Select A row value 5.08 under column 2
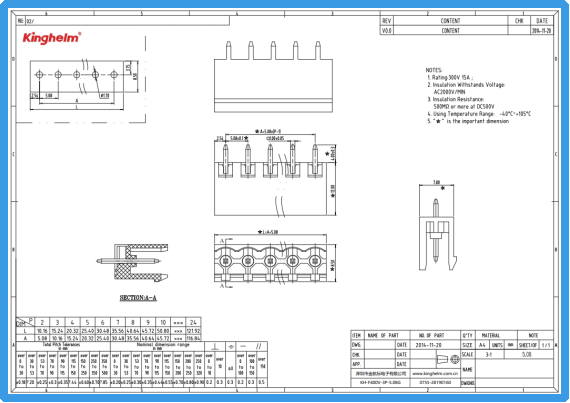The image size is (570, 403). pos(42,338)
